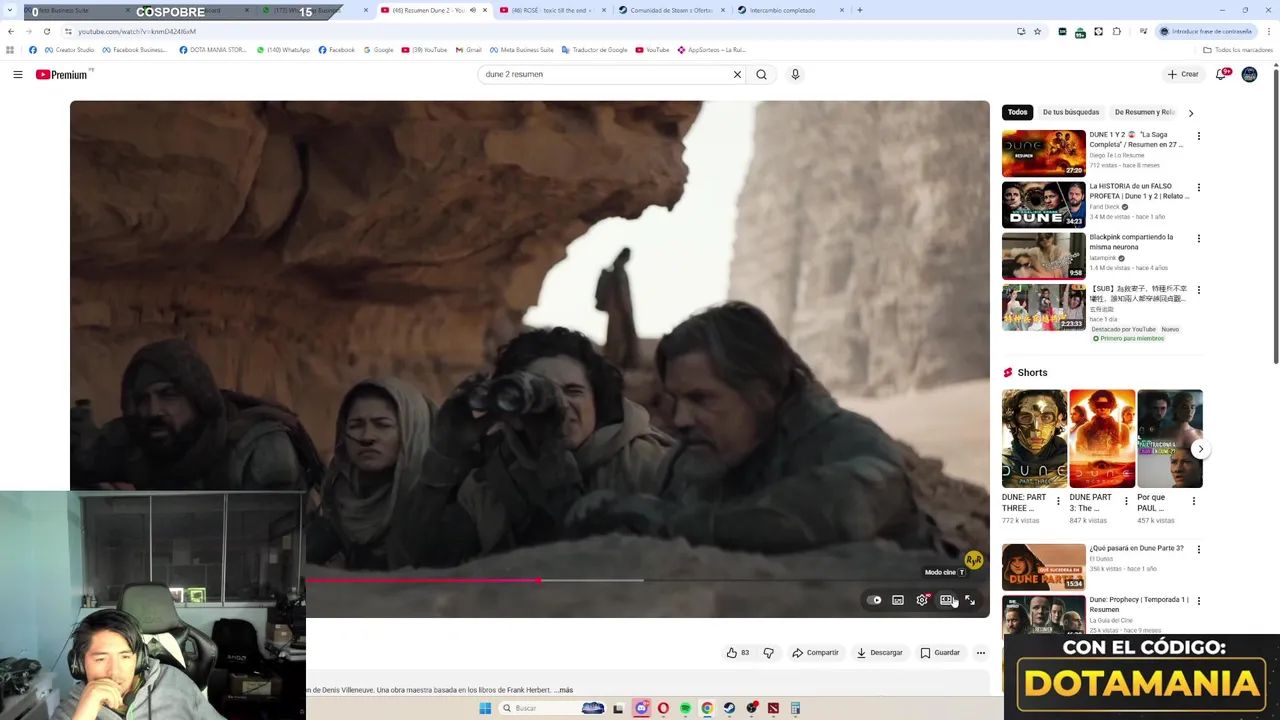Open DUNE 1 Y 2 Saga Completa thumbnail
This screenshot has width=1280, height=720.
pos(1043,153)
